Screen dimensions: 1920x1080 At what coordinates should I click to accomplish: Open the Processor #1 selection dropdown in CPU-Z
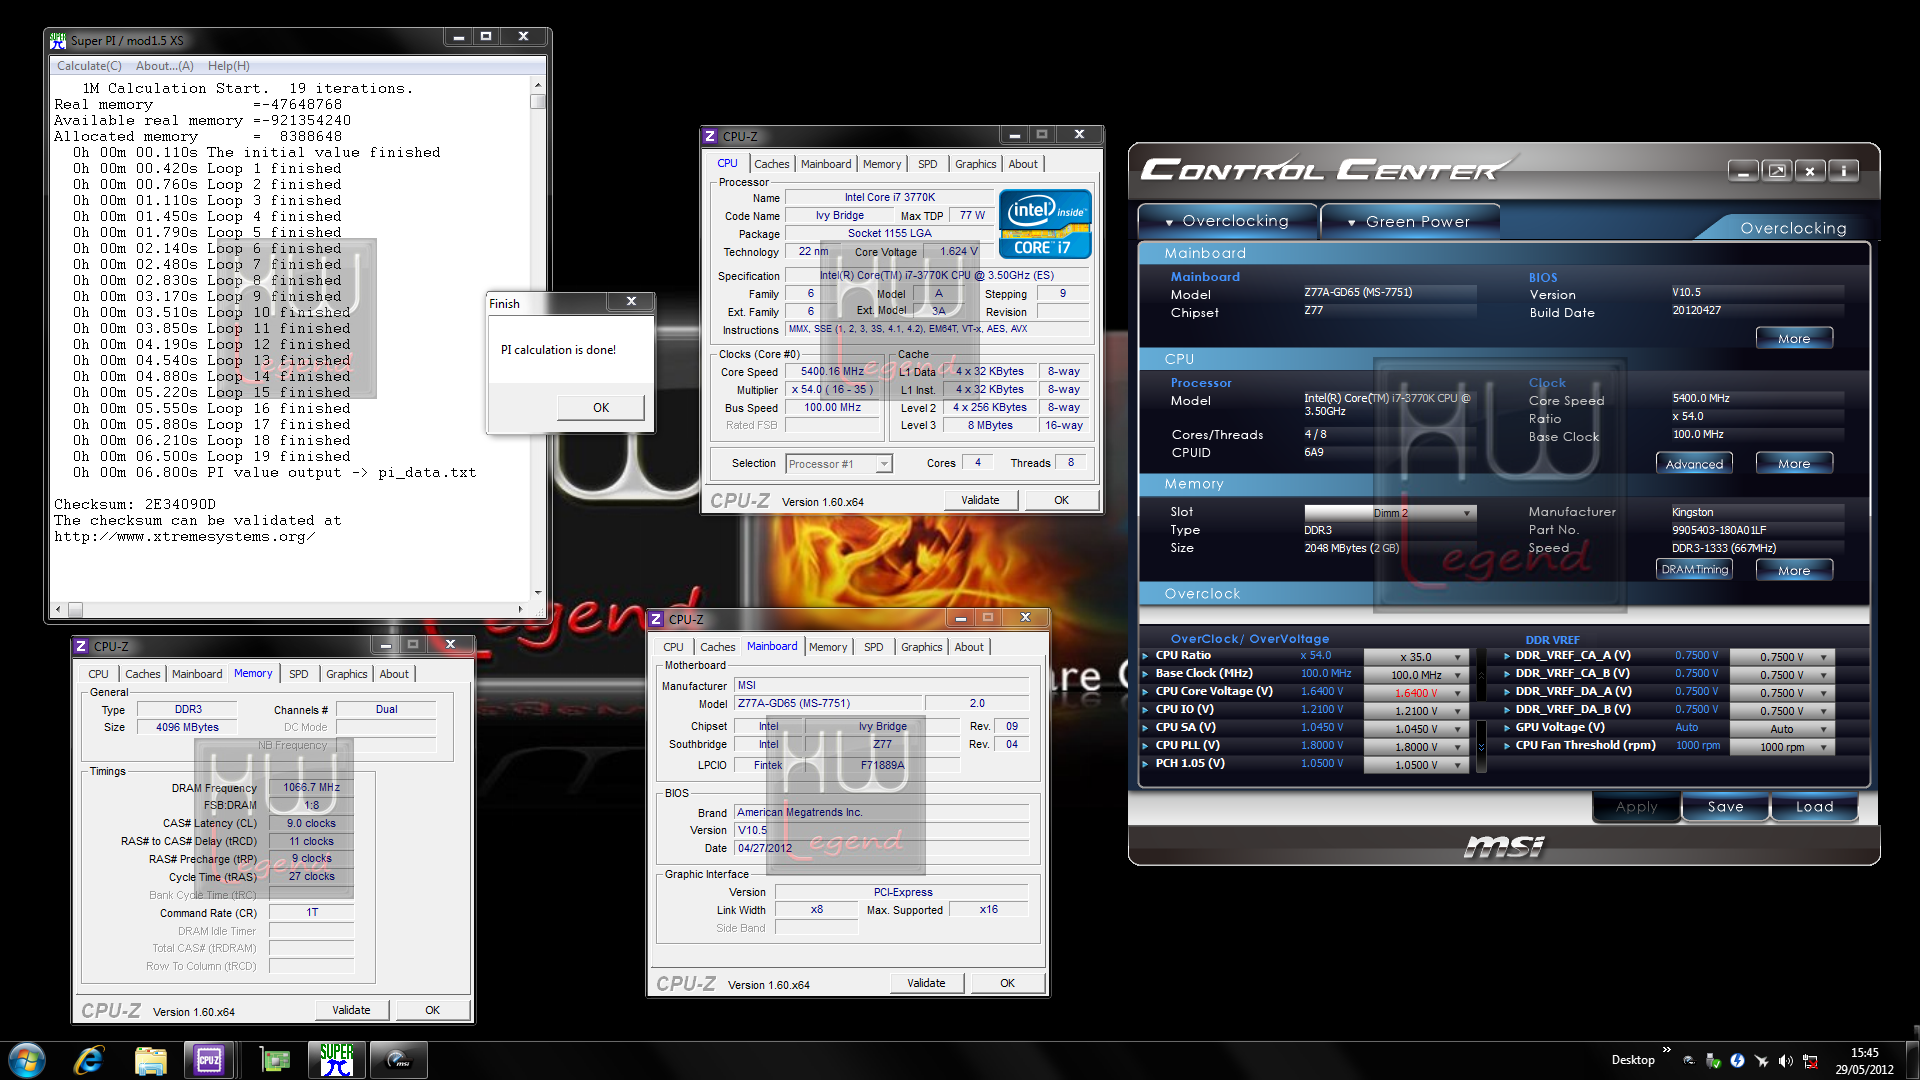pyautogui.click(x=838, y=464)
